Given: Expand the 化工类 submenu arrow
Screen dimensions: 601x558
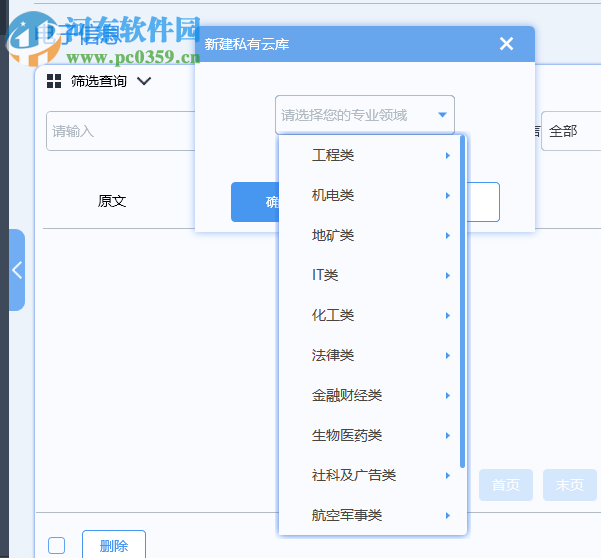Looking at the screenshot, I should [447, 315].
